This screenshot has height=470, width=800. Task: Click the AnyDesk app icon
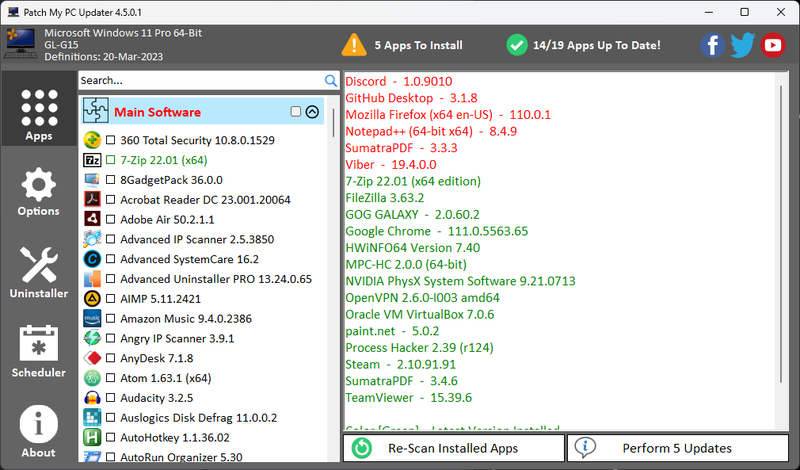pos(92,358)
